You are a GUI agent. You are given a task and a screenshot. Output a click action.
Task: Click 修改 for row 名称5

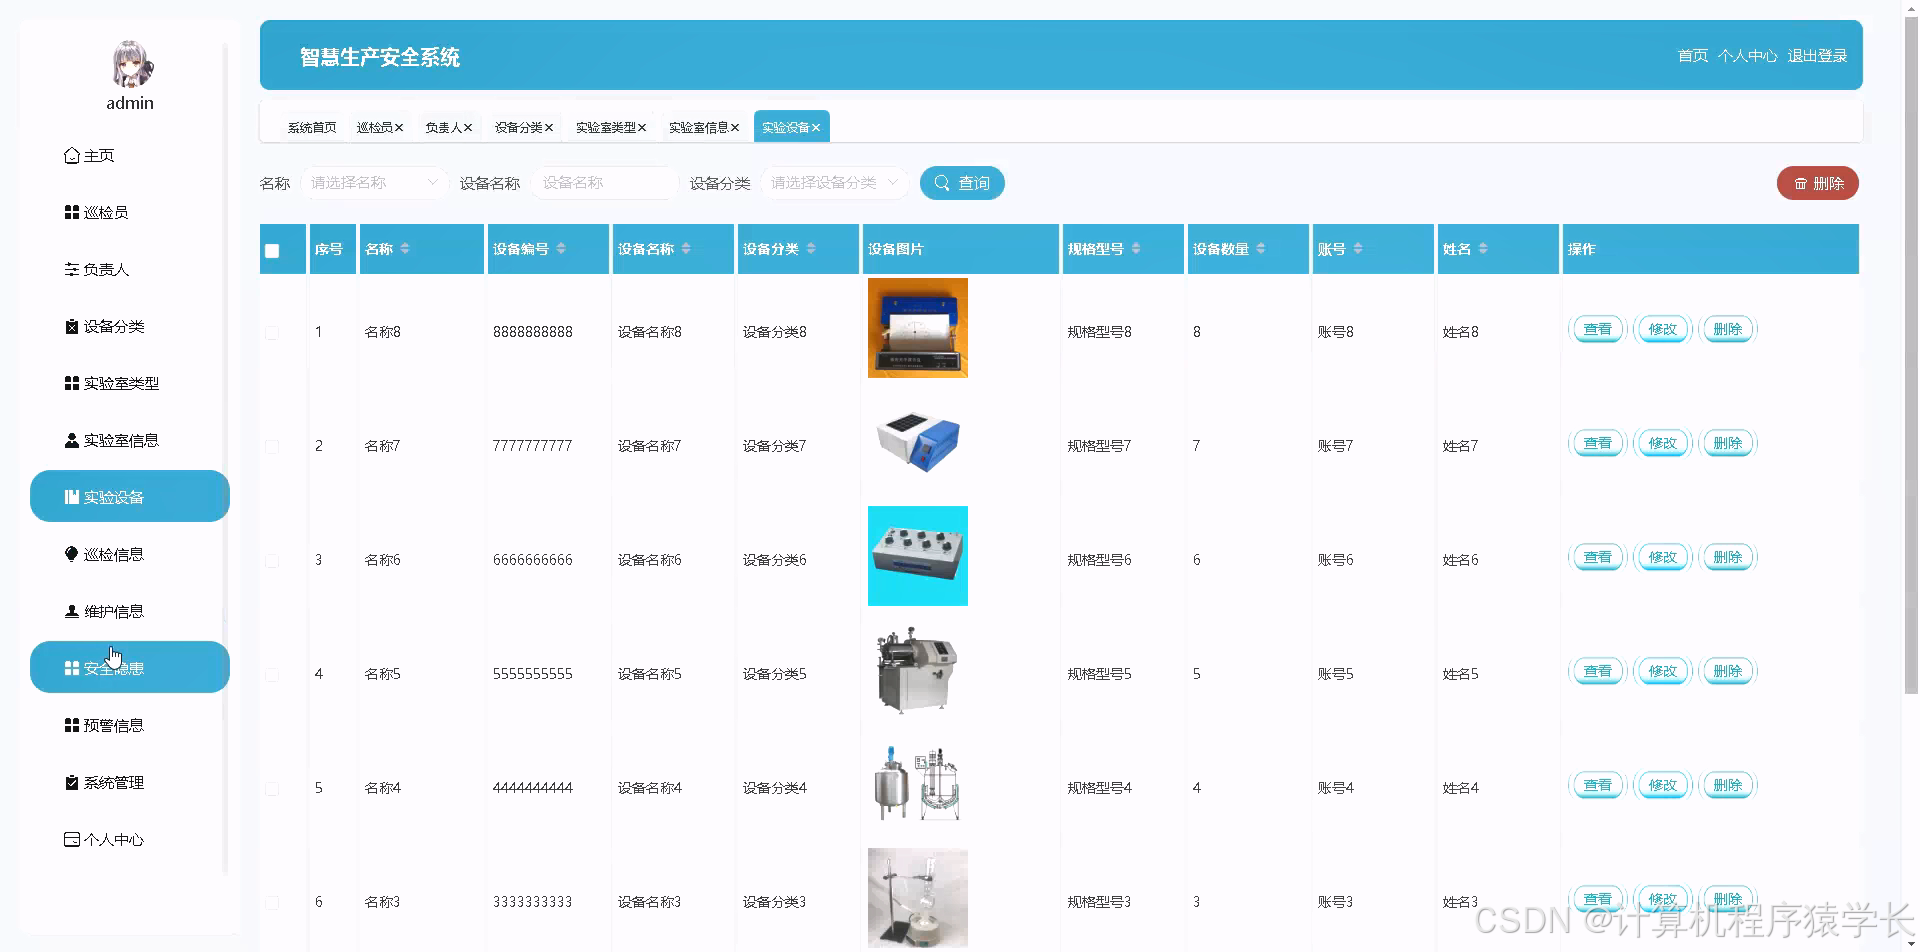[1663, 671]
